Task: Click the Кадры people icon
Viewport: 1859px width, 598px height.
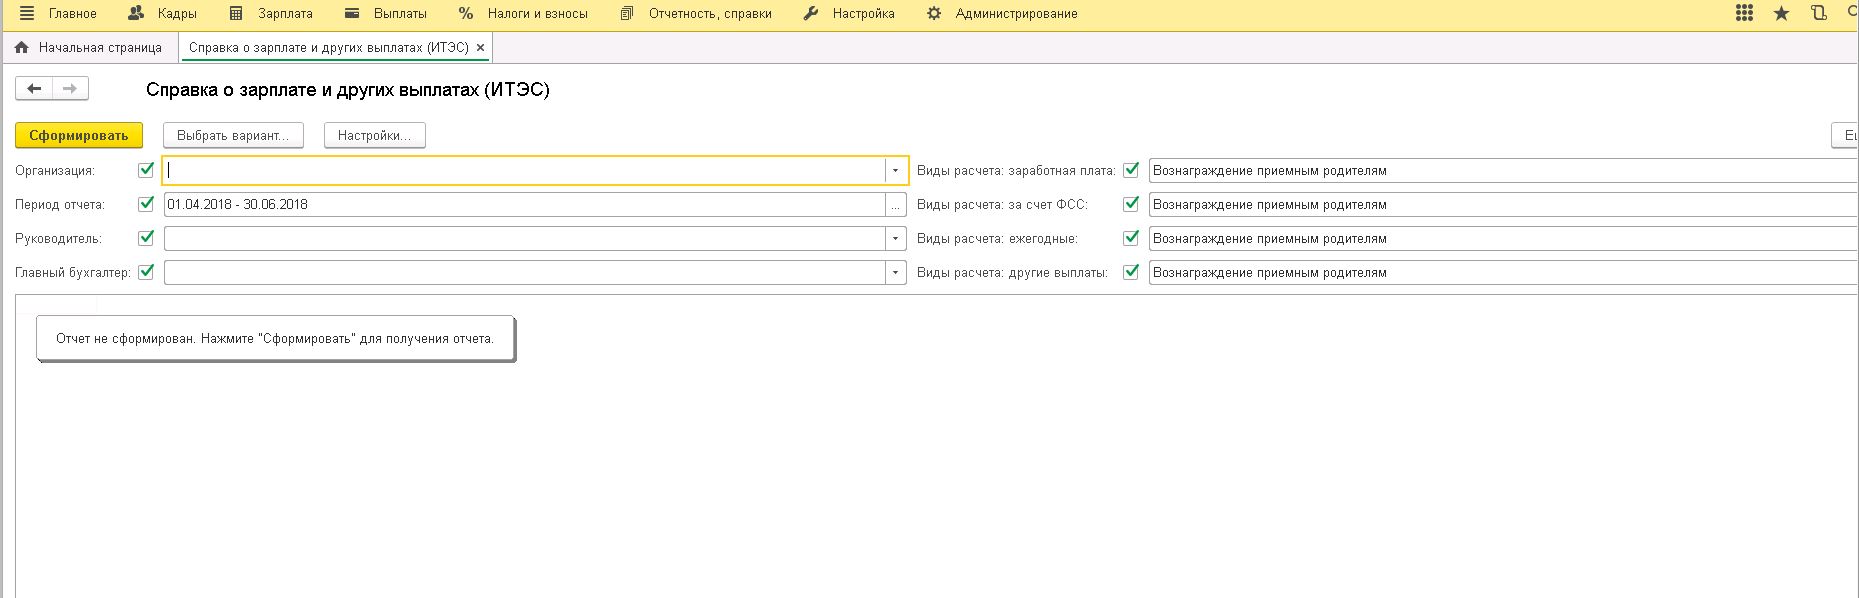Action: click(137, 14)
